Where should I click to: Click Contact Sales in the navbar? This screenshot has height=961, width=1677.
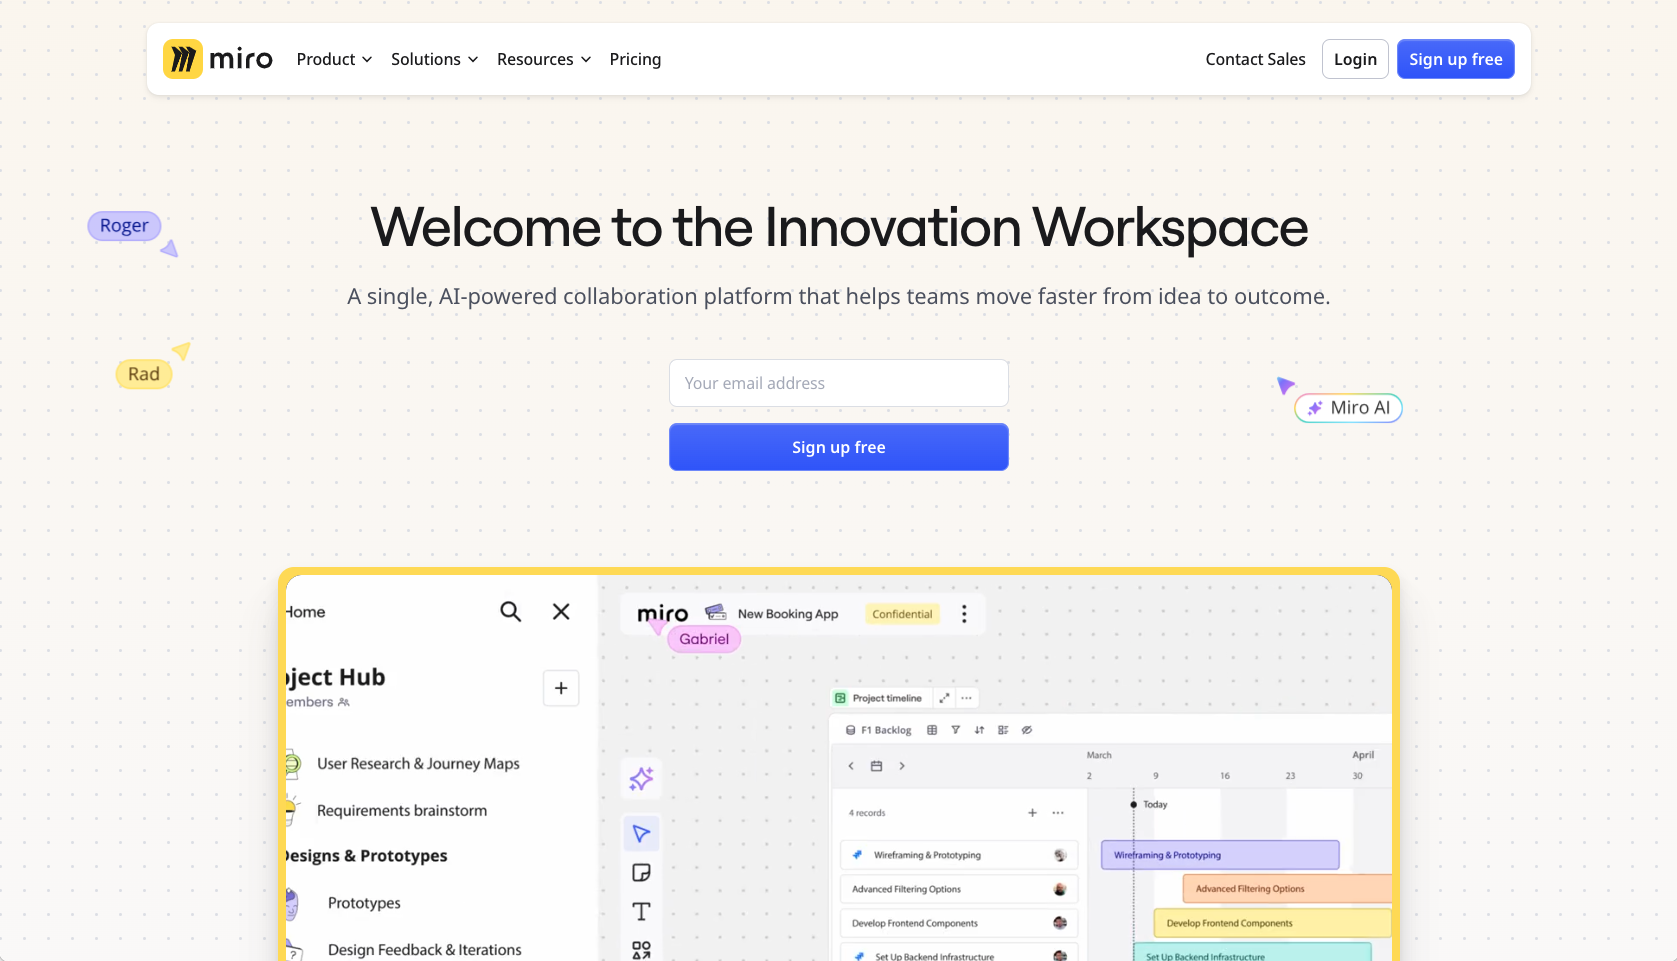1255,59
